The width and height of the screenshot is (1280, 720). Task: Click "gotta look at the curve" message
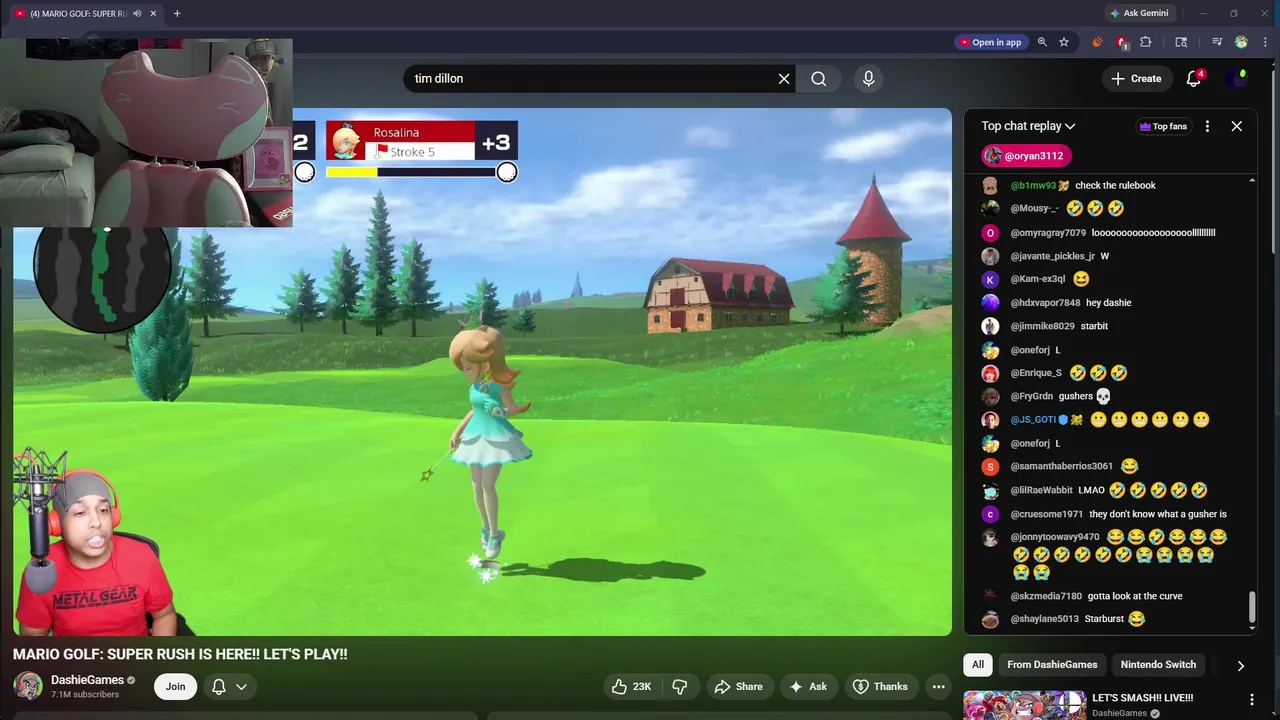click(1135, 596)
